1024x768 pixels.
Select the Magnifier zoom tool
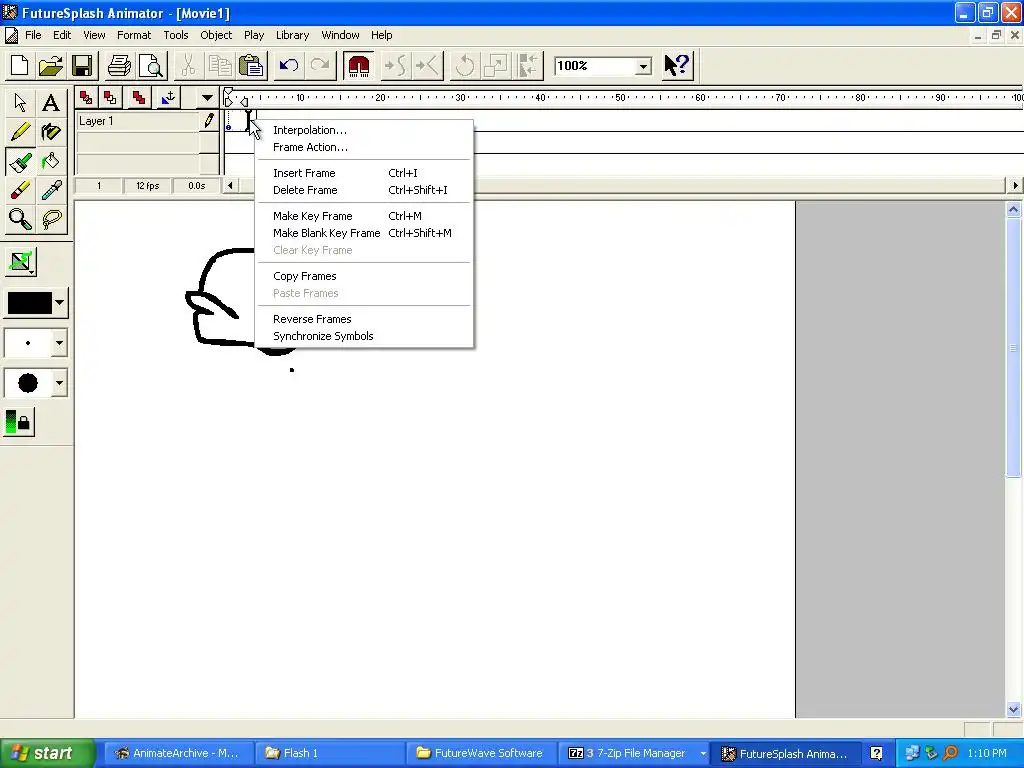pyautogui.click(x=20, y=220)
